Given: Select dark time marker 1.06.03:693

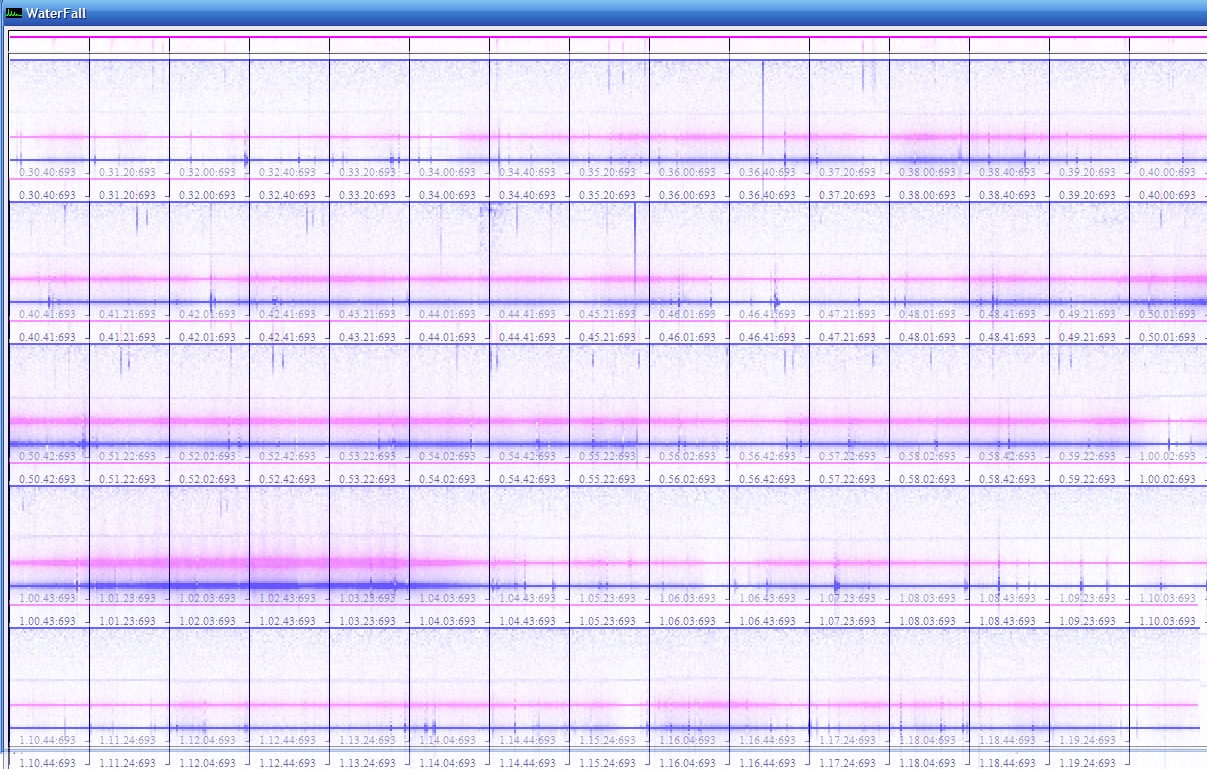Looking at the screenshot, I should [x=688, y=621].
